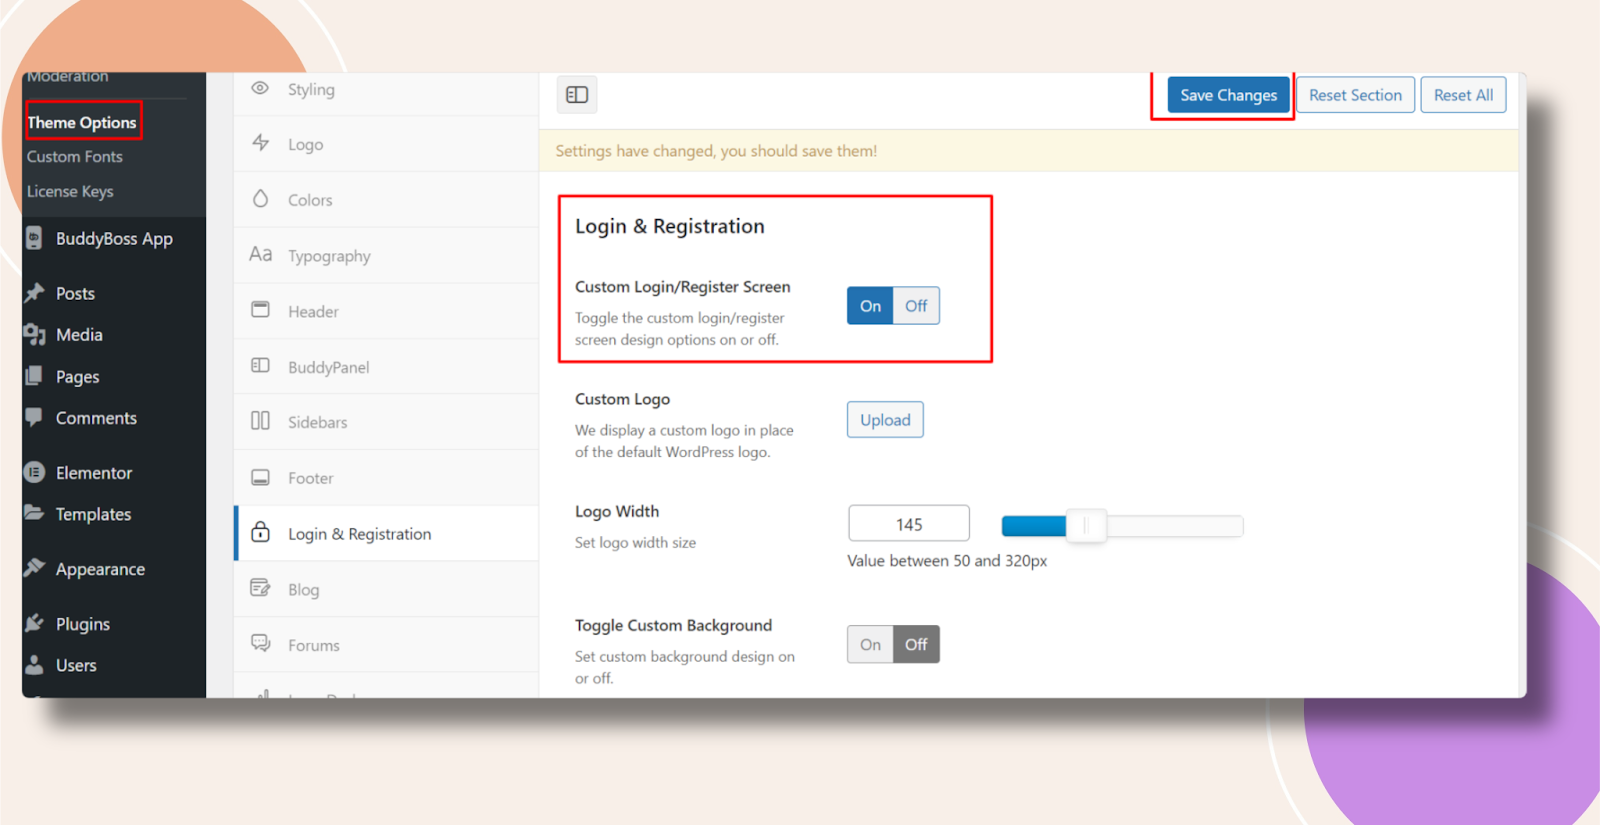The width and height of the screenshot is (1600, 825).
Task: Open Theme Options in admin menu
Action: pyautogui.click(x=82, y=122)
